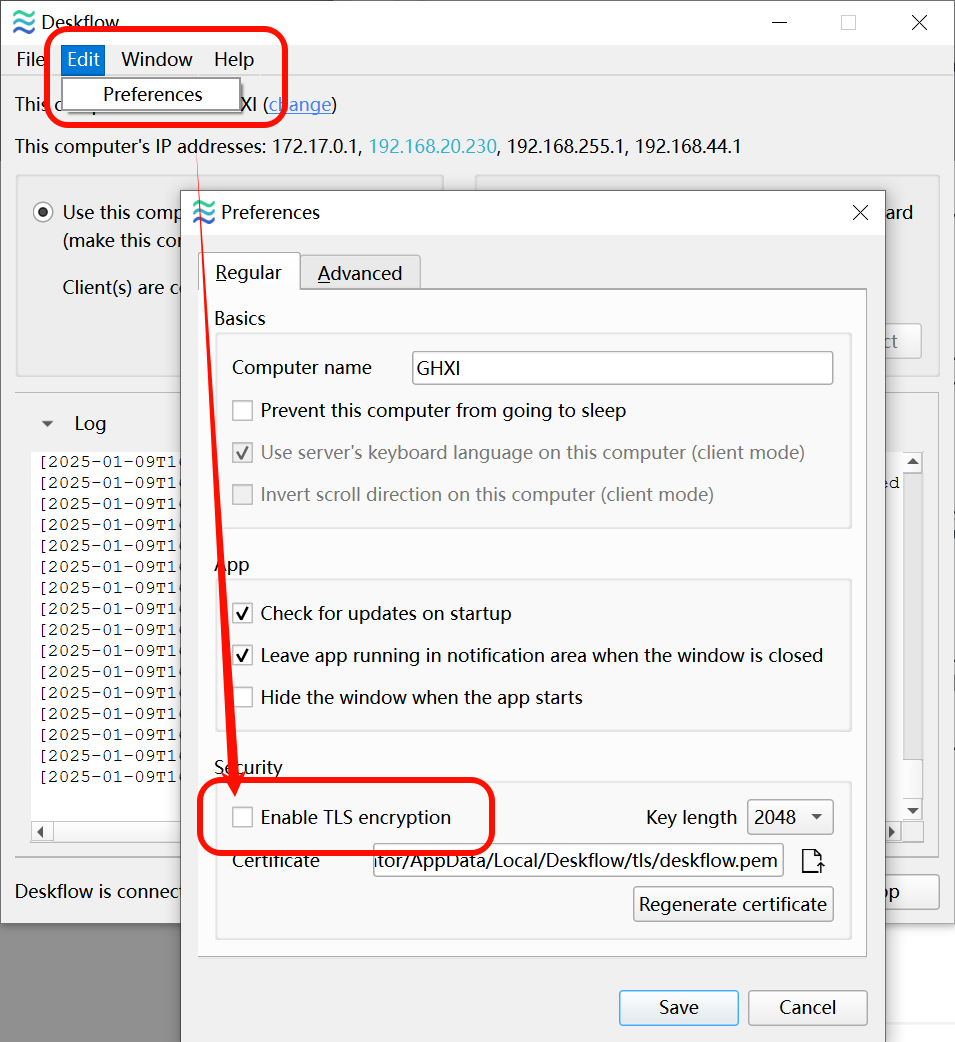Viewport: 955px width, 1042px height.
Task: Click the Deskflow app logo in main window
Action: click(24, 23)
